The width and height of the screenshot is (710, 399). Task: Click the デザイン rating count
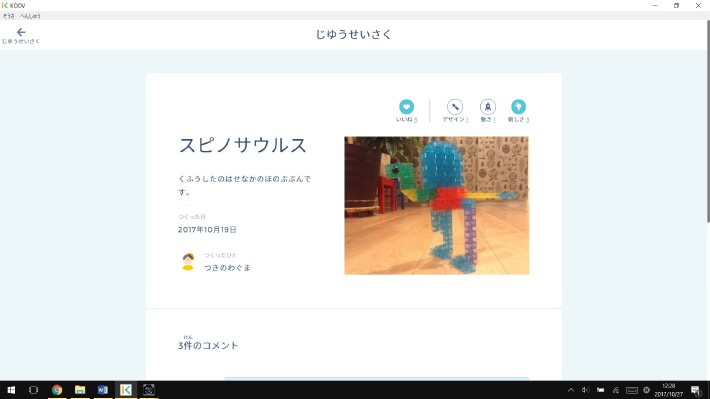(467, 120)
